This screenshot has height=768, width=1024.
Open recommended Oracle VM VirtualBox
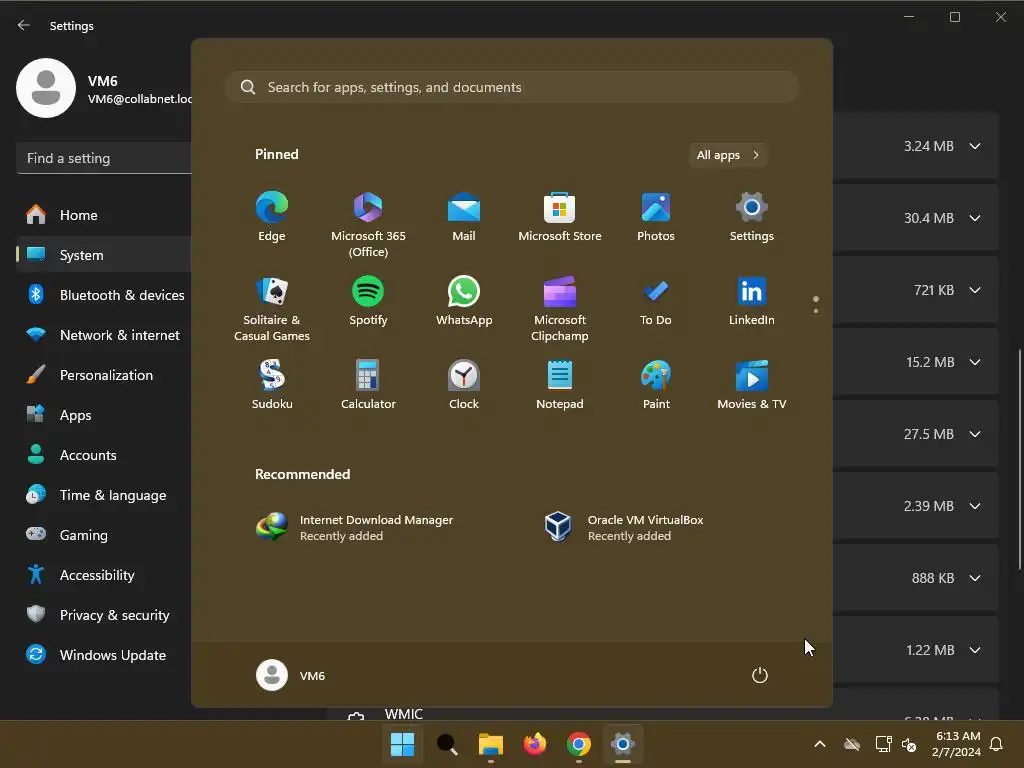(624, 528)
